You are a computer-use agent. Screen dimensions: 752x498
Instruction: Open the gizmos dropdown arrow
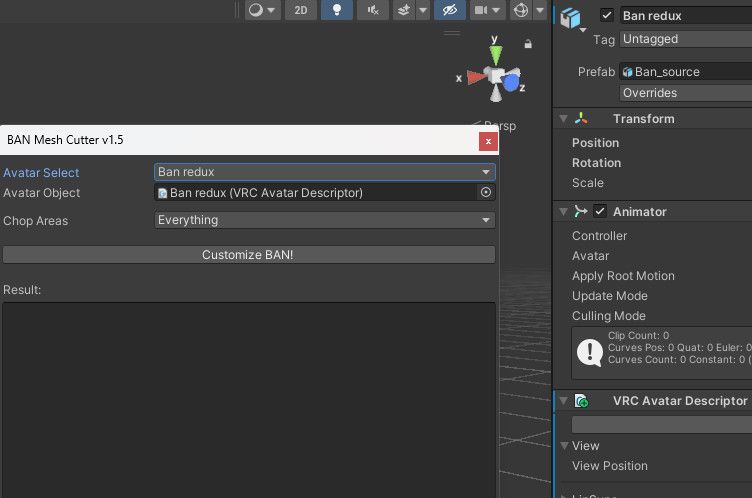[x=540, y=10]
